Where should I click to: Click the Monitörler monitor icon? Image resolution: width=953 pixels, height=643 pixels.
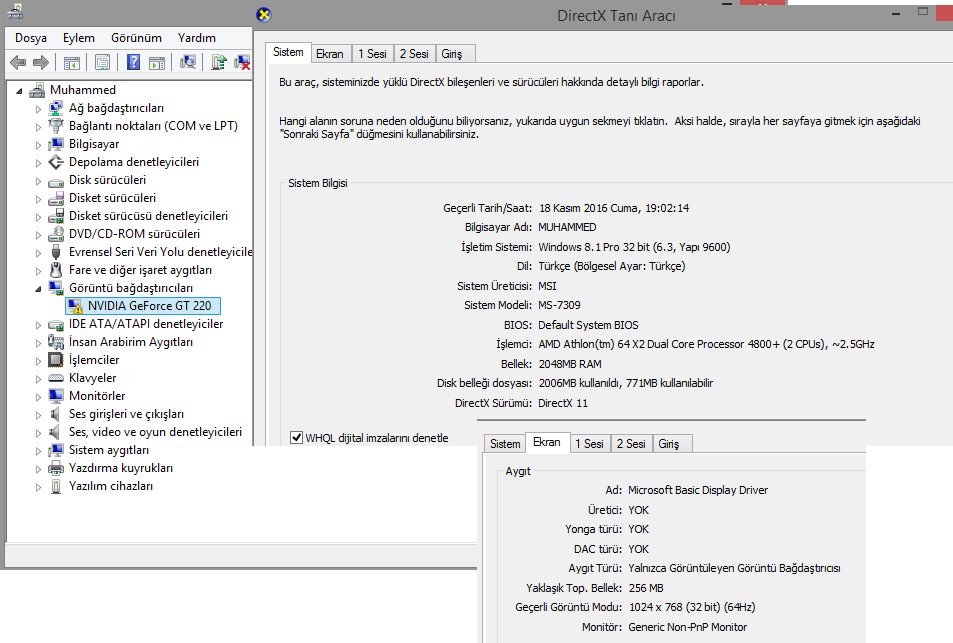click(x=56, y=396)
